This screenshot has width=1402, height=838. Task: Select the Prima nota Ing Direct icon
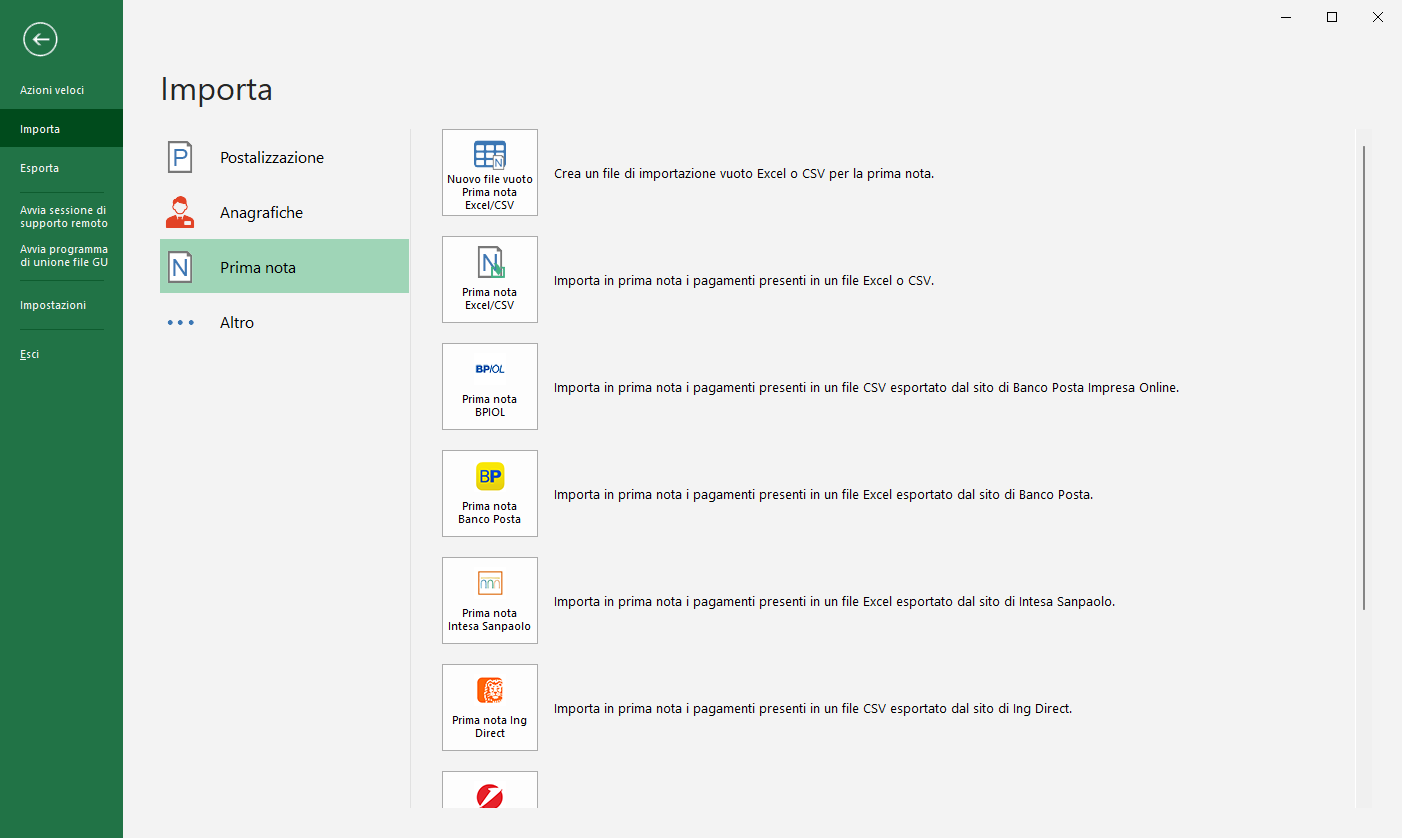(x=490, y=707)
